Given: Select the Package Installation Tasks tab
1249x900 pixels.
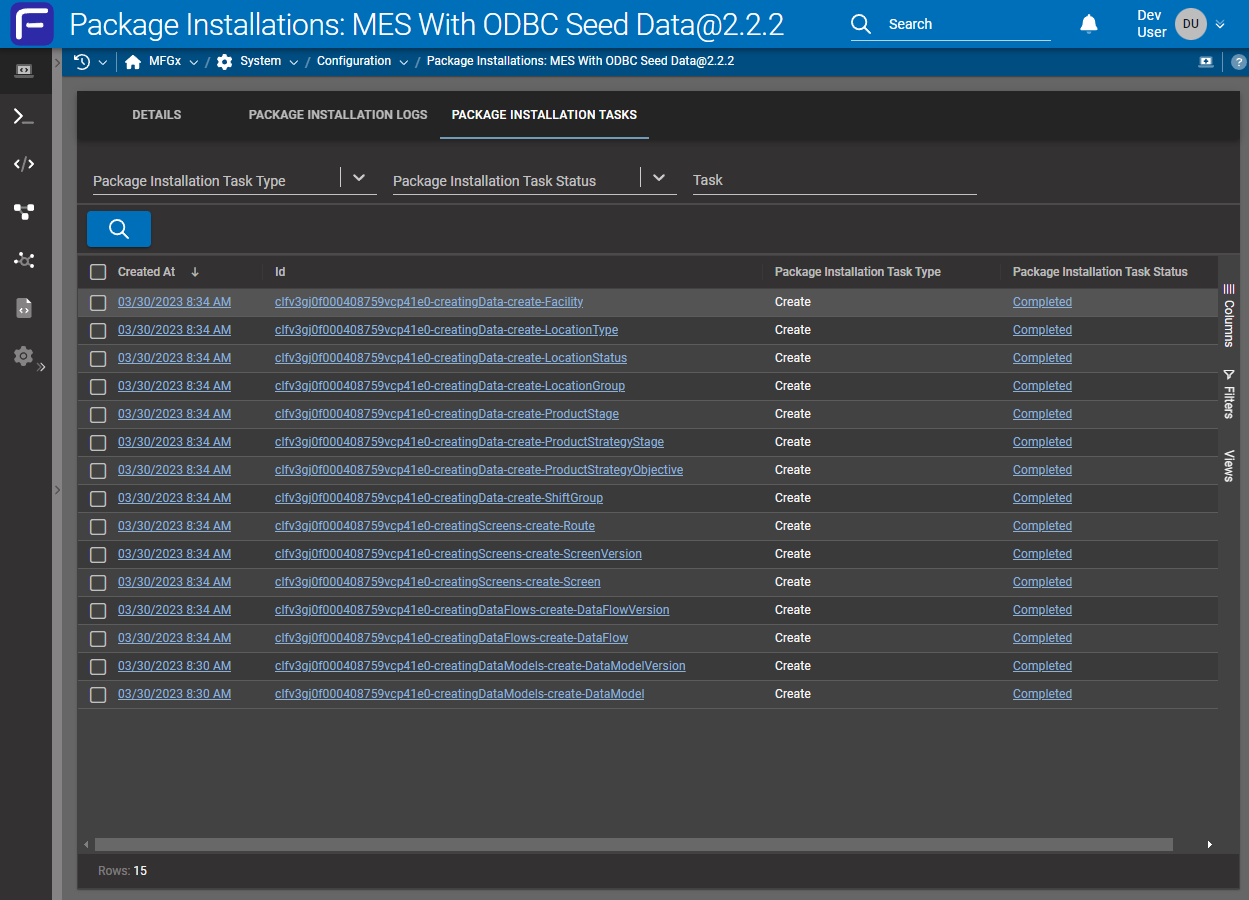Looking at the screenshot, I should pos(544,115).
